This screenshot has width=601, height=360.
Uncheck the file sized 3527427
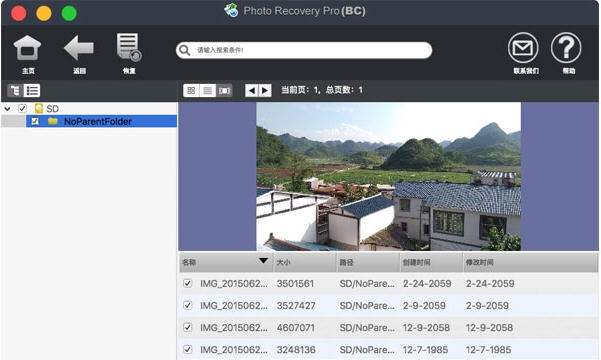tap(187, 305)
